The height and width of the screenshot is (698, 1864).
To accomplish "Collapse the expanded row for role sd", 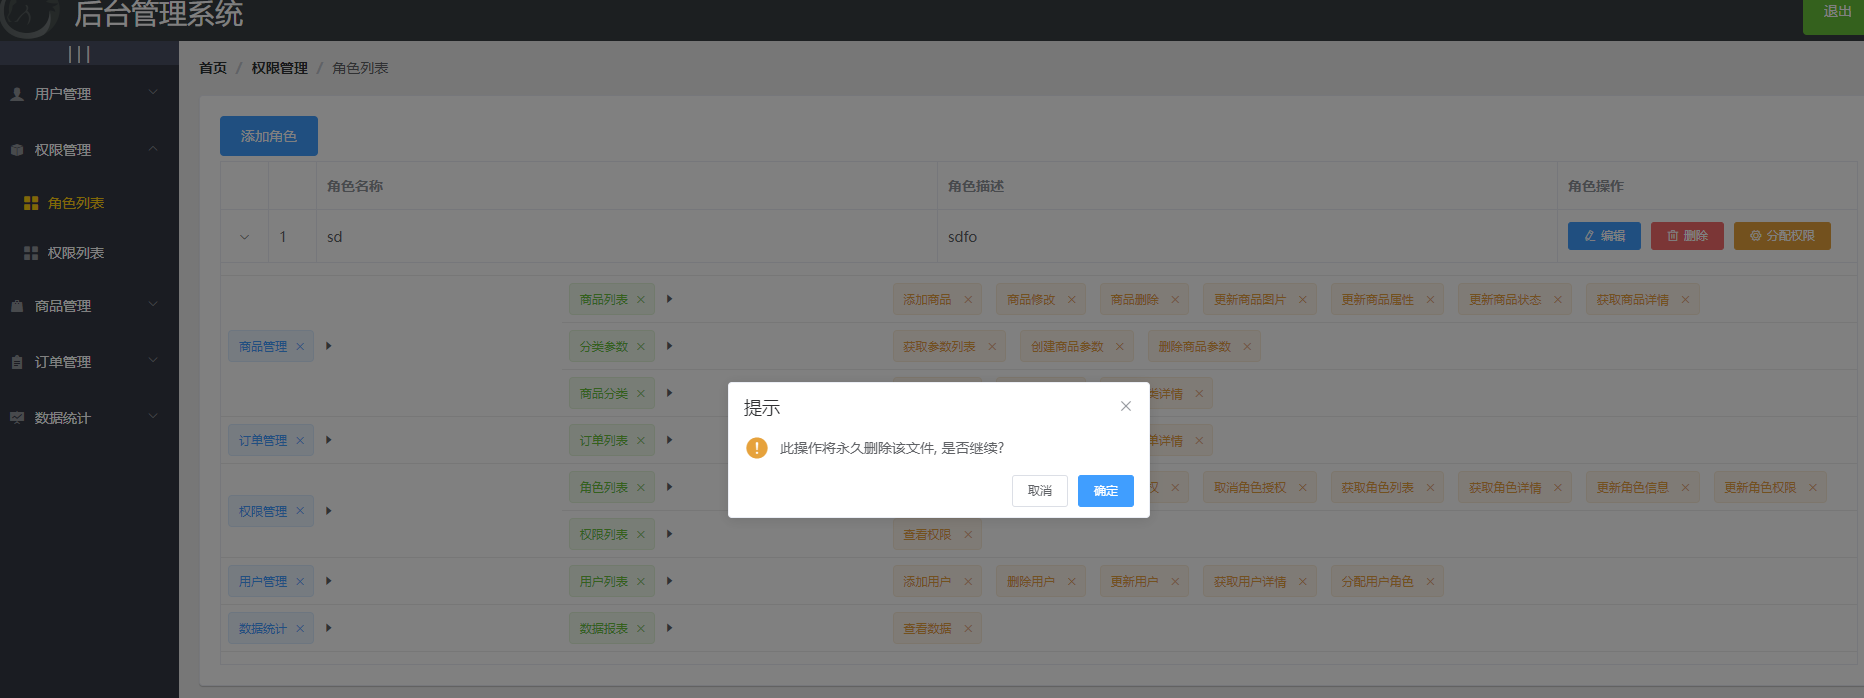I will click(244, 237).
